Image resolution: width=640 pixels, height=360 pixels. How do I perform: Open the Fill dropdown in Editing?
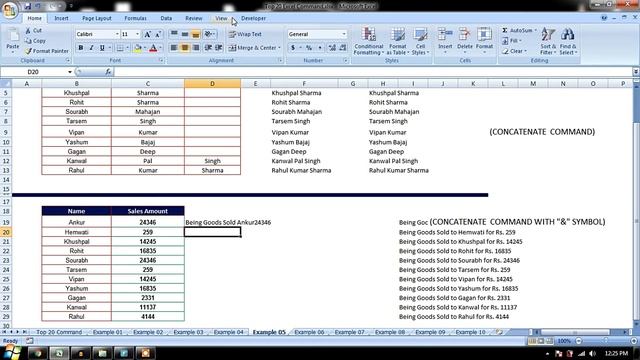click(511, 41)
